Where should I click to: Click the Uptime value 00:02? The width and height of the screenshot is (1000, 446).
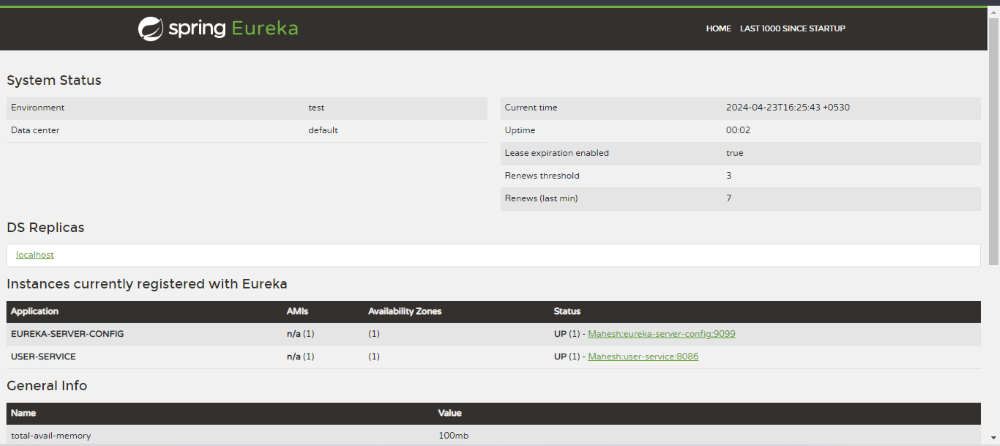pos(738,131)
